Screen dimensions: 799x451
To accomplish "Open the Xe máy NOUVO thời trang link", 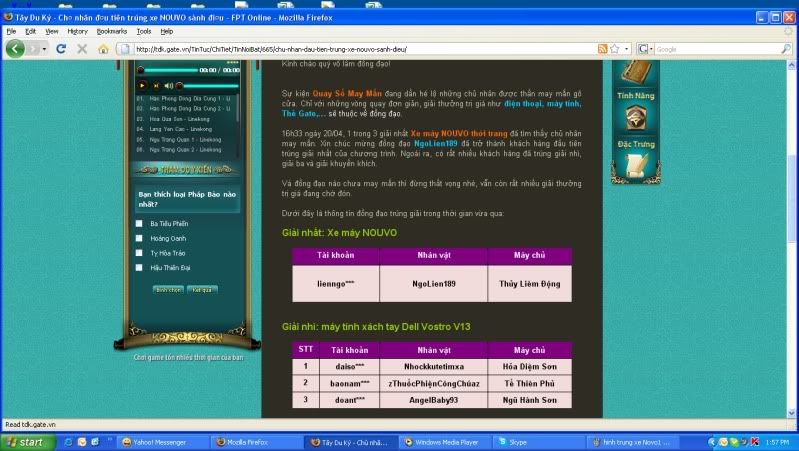I will 459,134.
